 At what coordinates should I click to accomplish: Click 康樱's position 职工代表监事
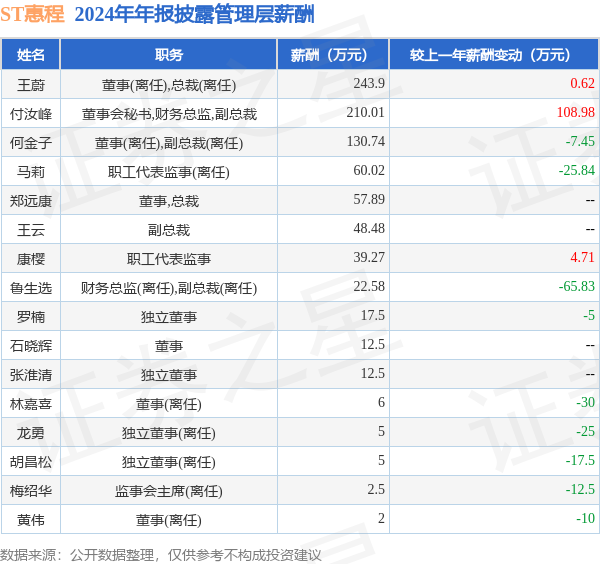(169, 259)
